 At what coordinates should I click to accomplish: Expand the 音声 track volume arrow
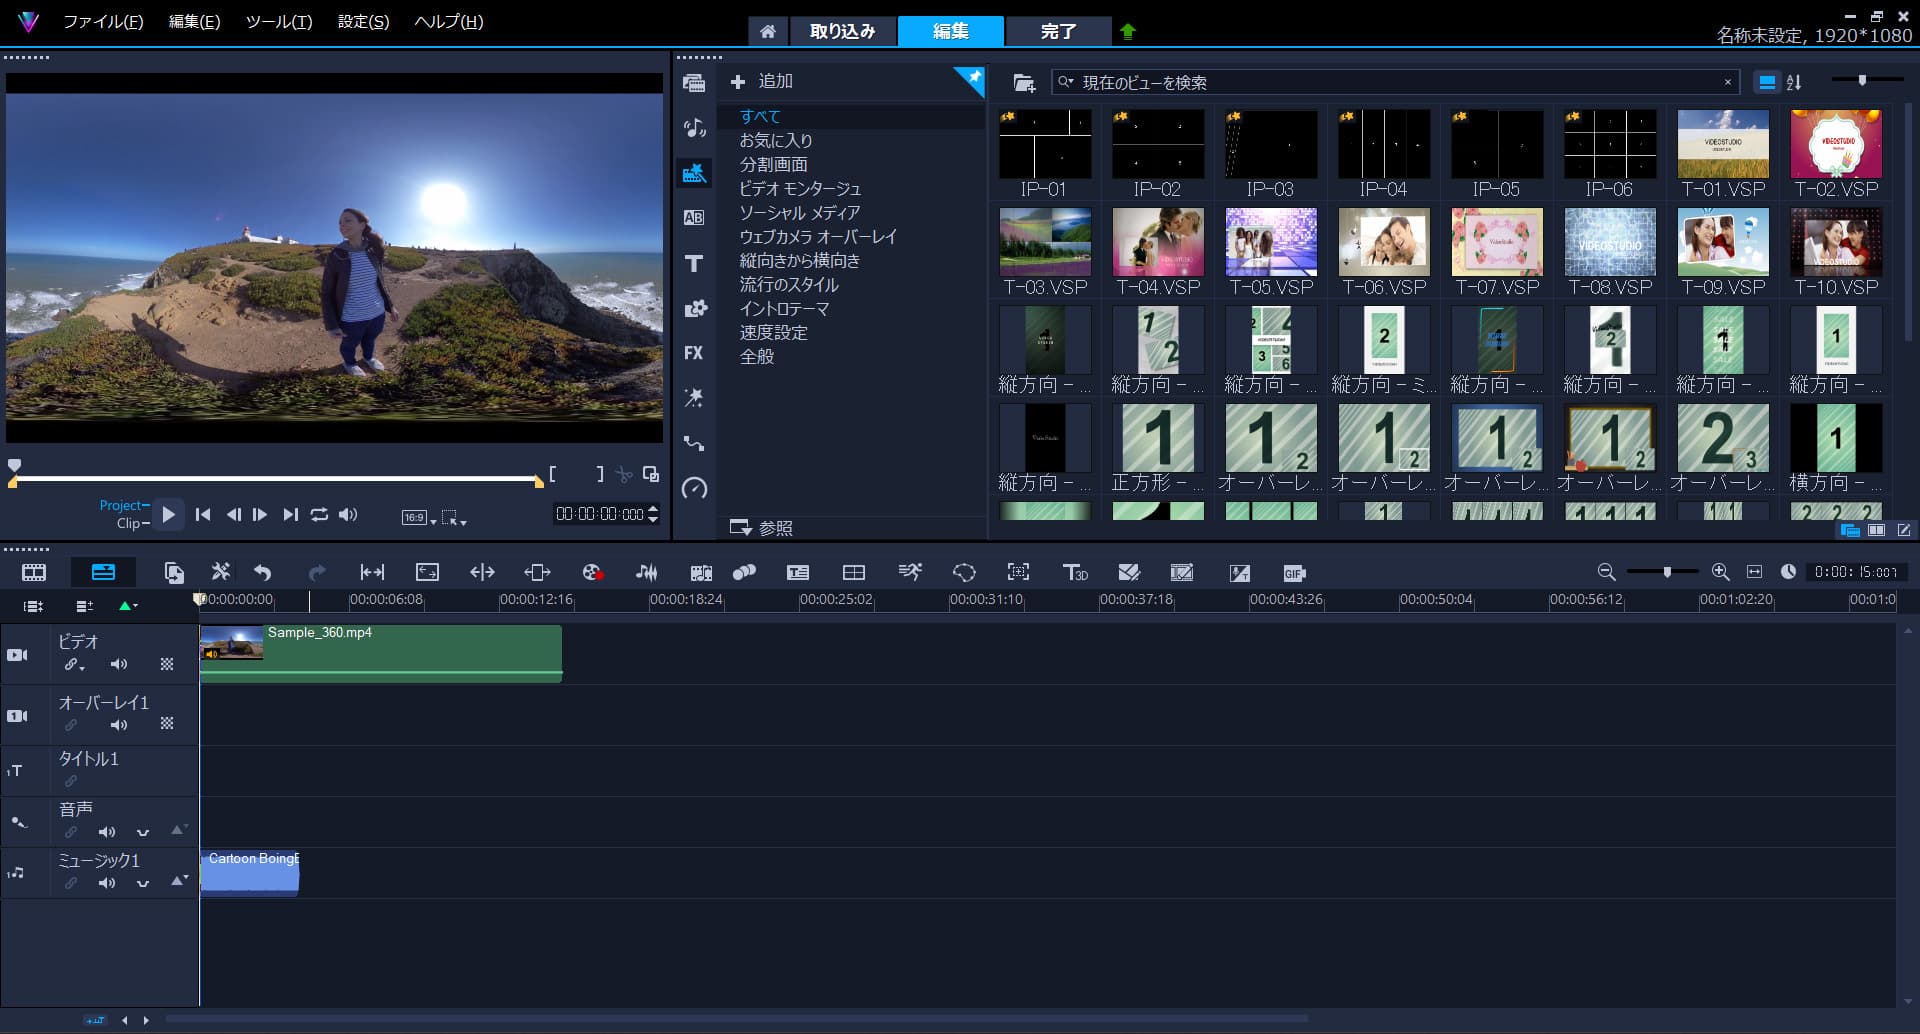pyautogui.click(x=179, y=830)
